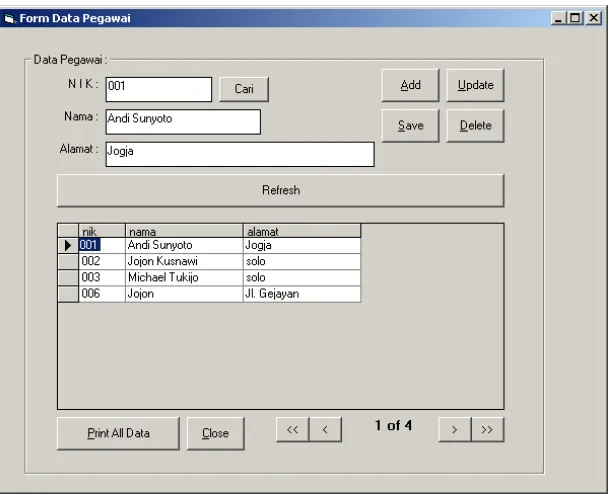Image resolution: width=614 pixels, height=494 pixels.
Task: Click row selector for record 001
Action: [x=68, y=245]
